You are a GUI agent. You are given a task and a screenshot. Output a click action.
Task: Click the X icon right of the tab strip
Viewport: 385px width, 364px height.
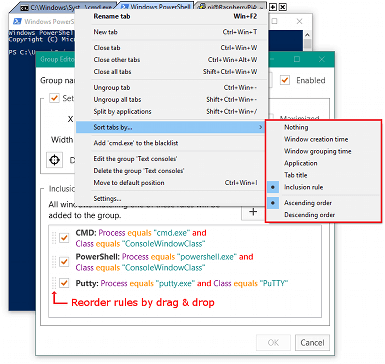click(x=282, y=7)
